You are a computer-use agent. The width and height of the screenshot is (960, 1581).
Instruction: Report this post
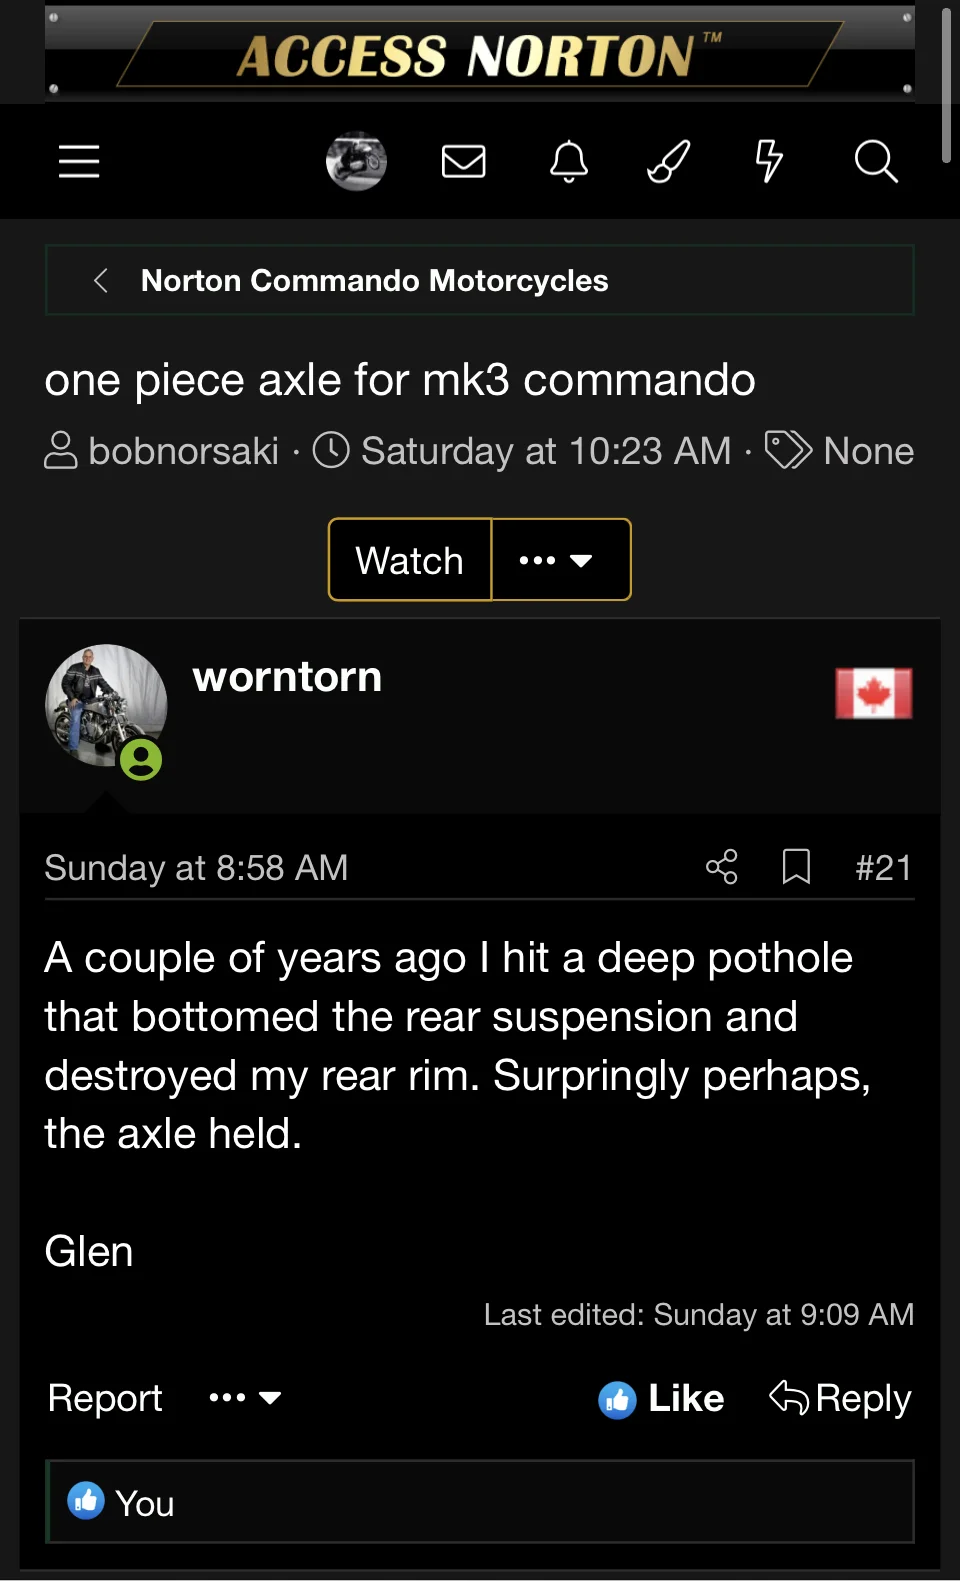pyautogui.click(x=105, y=1398)
